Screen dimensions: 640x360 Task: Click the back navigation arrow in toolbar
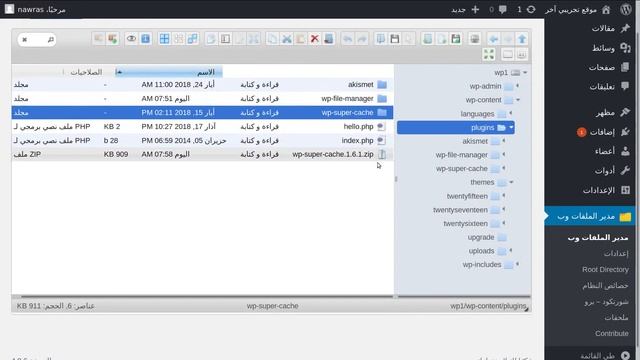point(493,39)
